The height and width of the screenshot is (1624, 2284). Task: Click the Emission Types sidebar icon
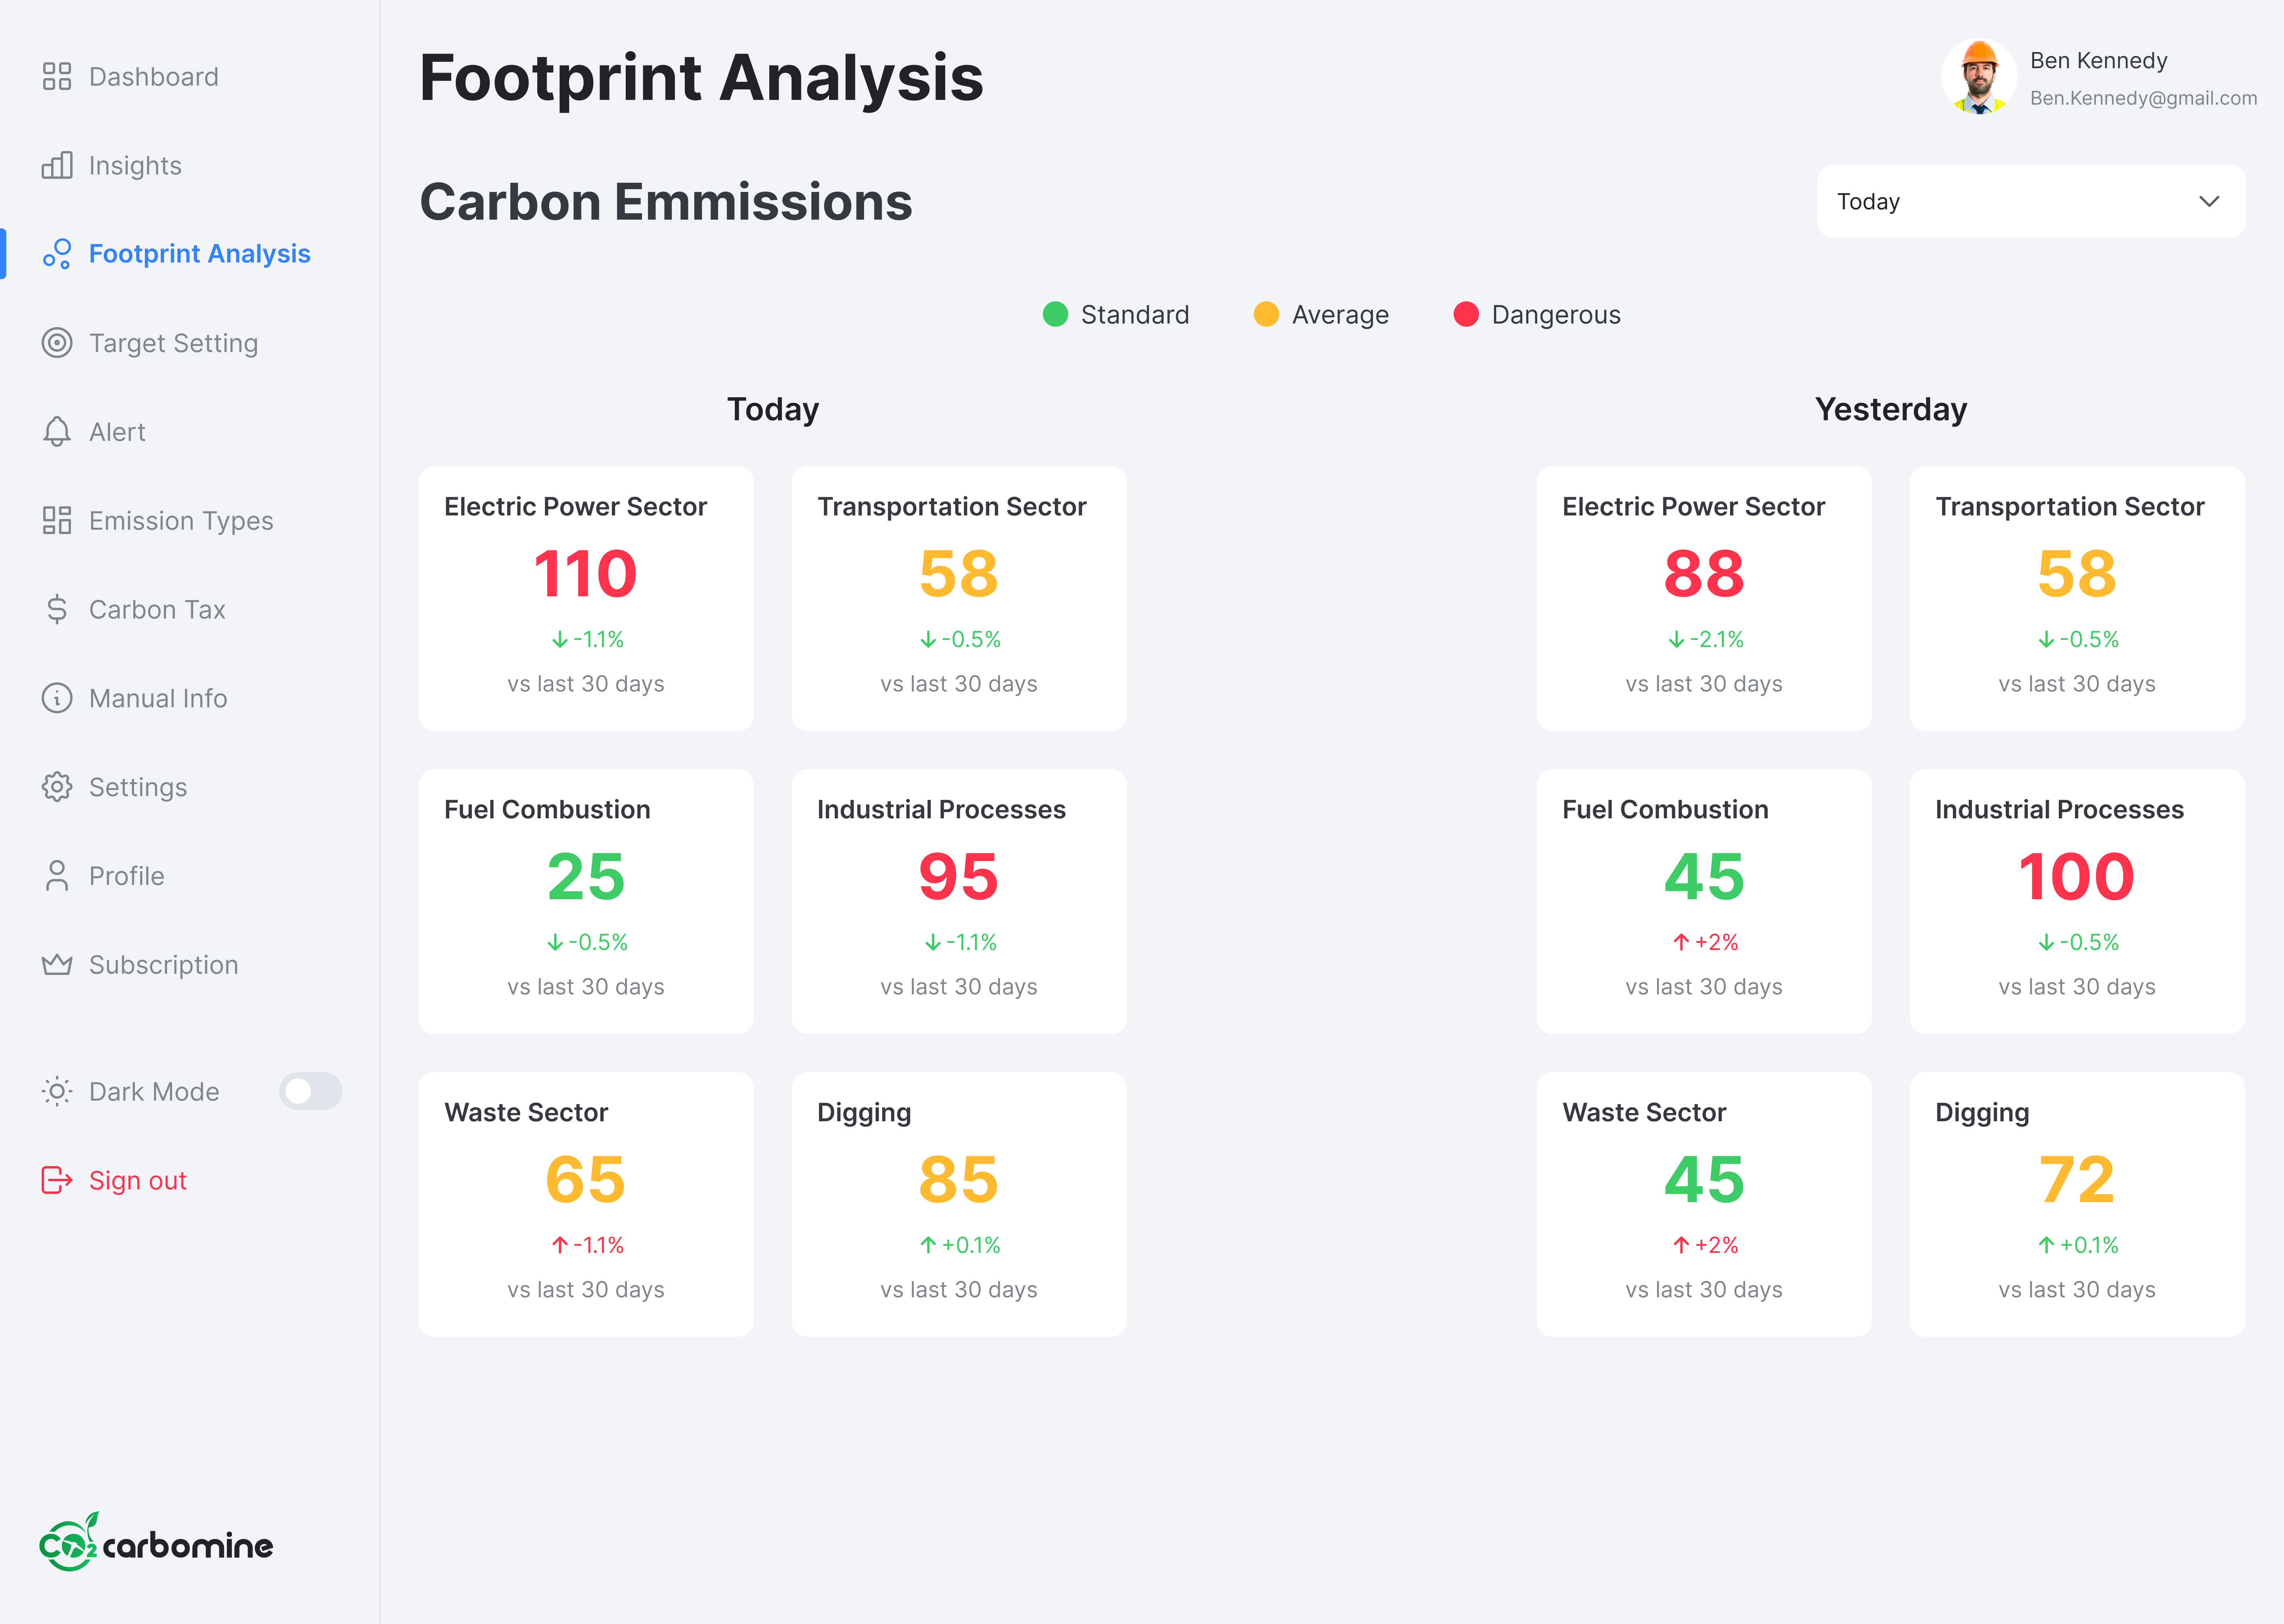pyautogui.click(x=57, y=521)
